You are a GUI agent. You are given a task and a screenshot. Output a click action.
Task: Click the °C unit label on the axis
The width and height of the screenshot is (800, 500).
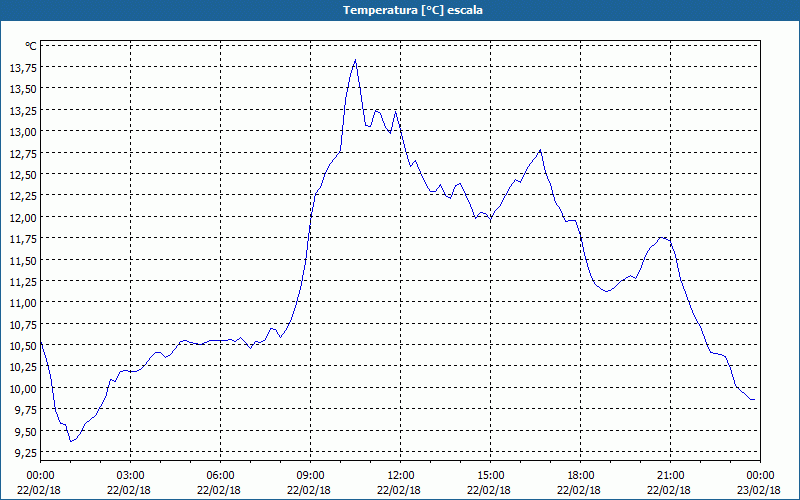point(31,46)
